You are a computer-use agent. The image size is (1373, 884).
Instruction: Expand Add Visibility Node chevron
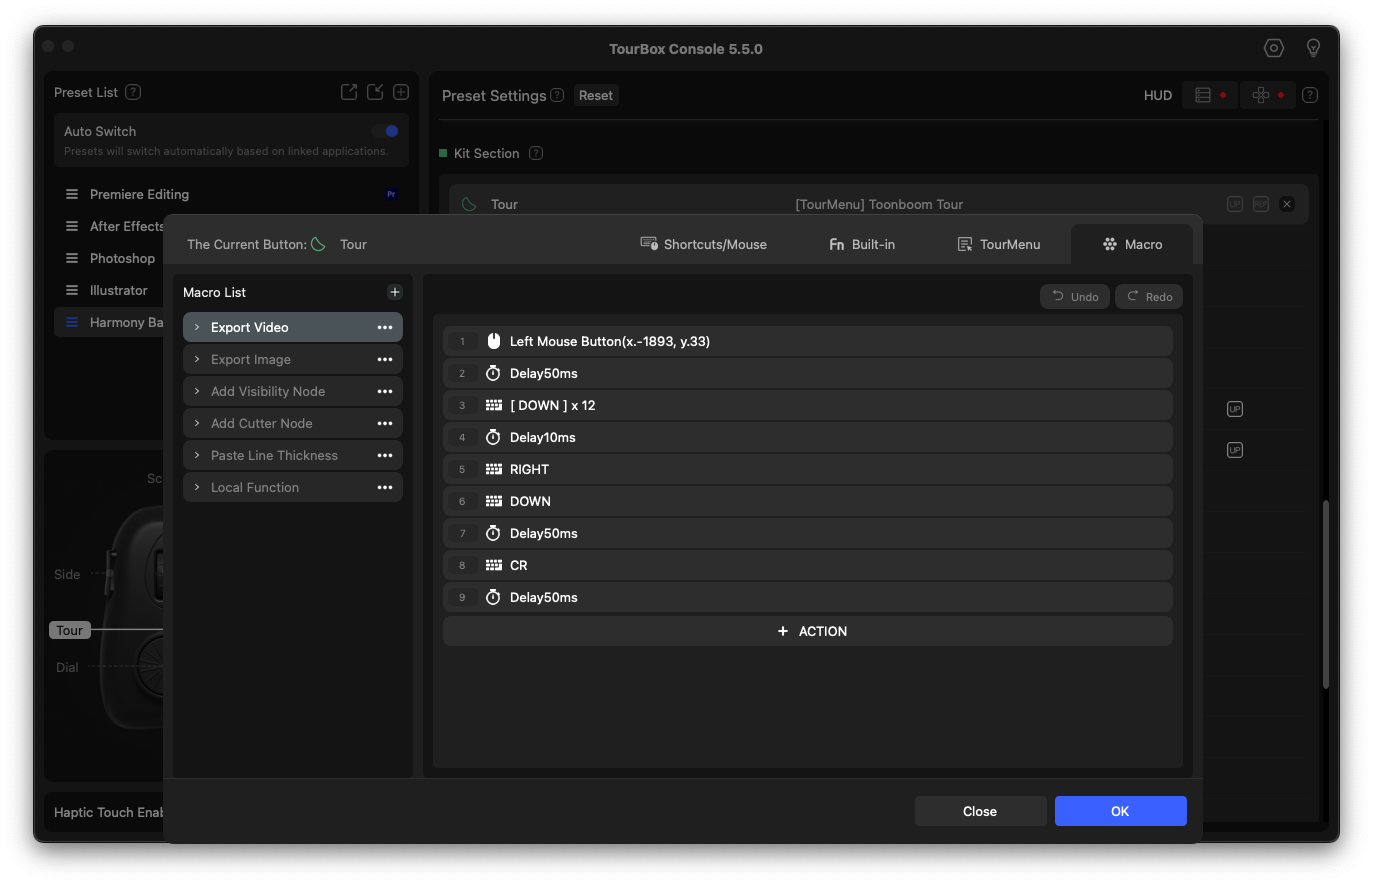[197, 391]
